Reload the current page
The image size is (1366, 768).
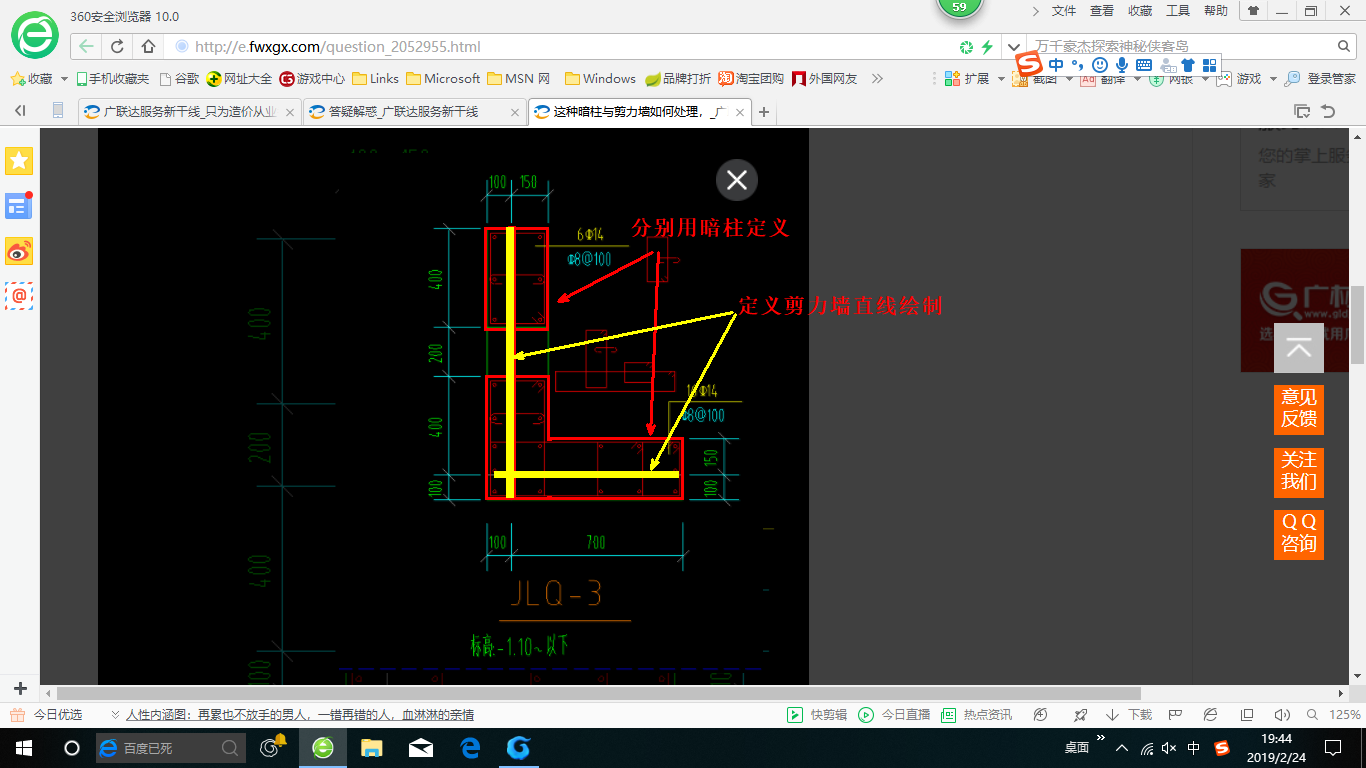pyautogui.click(x=117, y=46)
